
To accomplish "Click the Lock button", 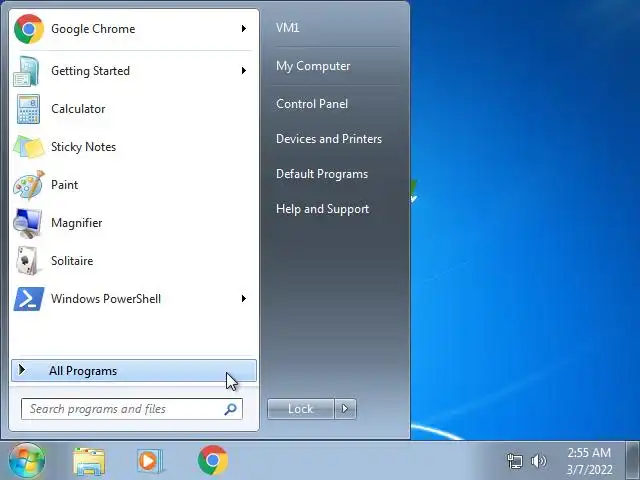I will 301,409.
